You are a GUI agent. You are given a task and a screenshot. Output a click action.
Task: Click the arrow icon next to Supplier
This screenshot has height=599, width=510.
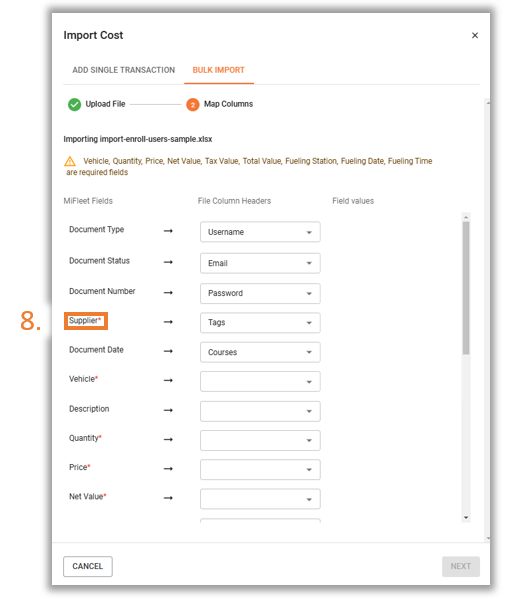[x=168, y=322]
